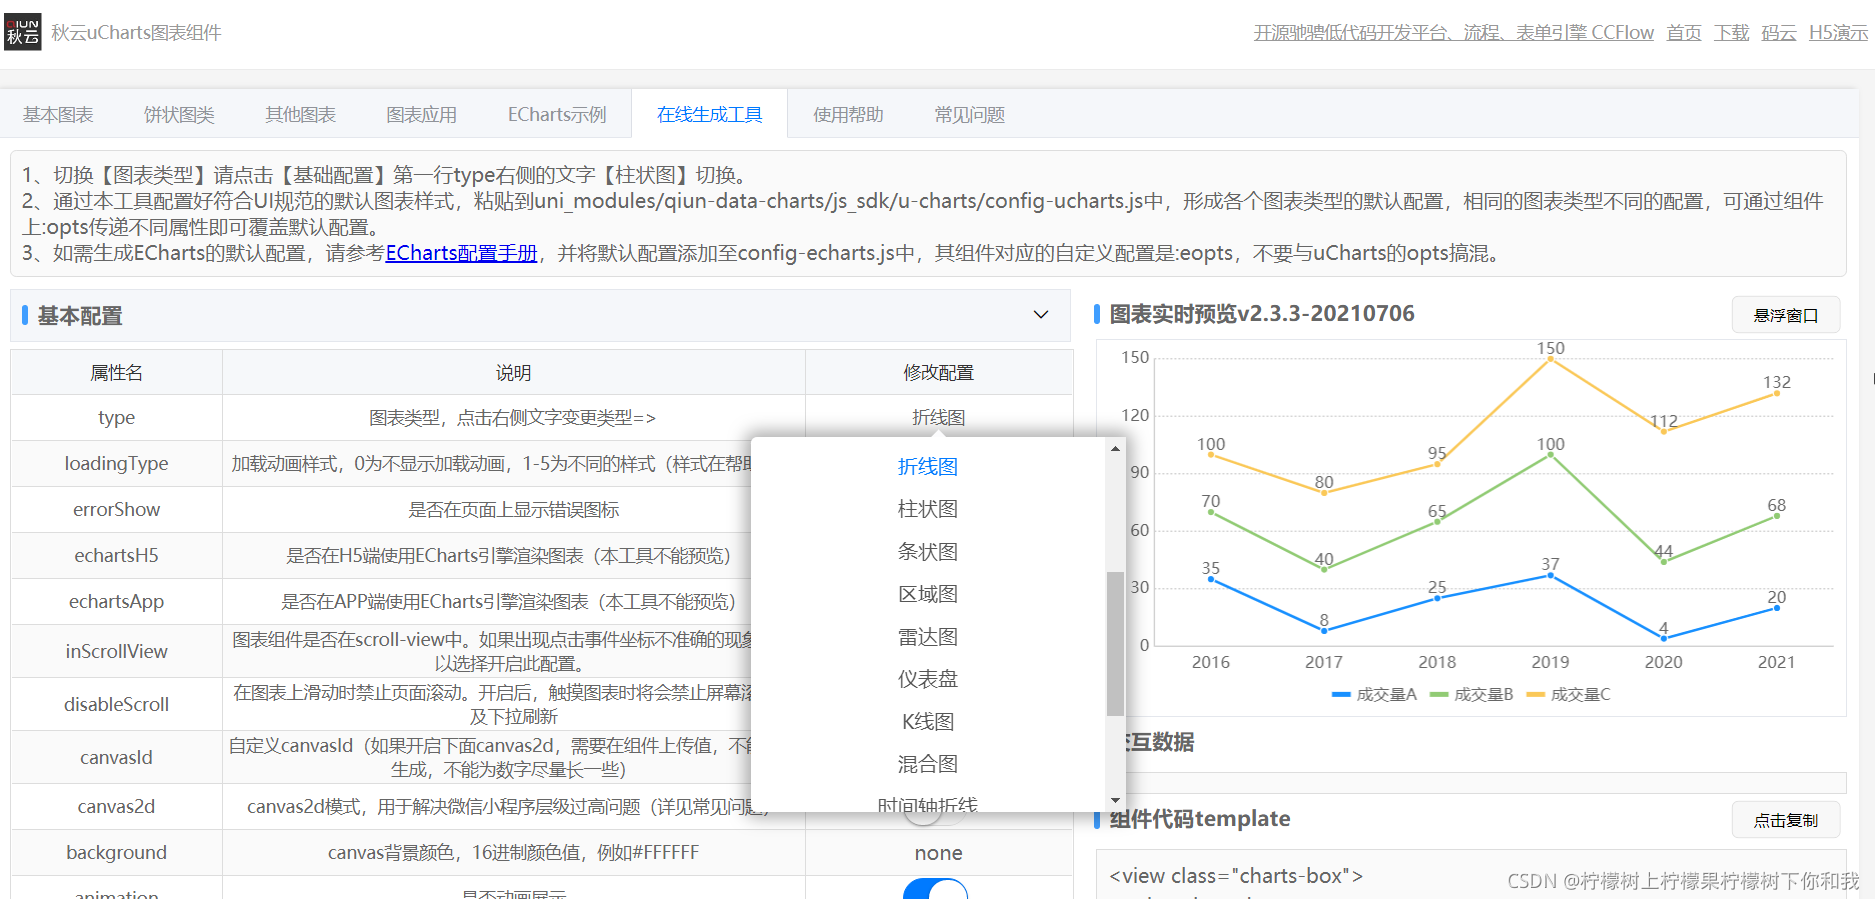
Task: Click the canvasId property name
Action: tap(116, 758)
